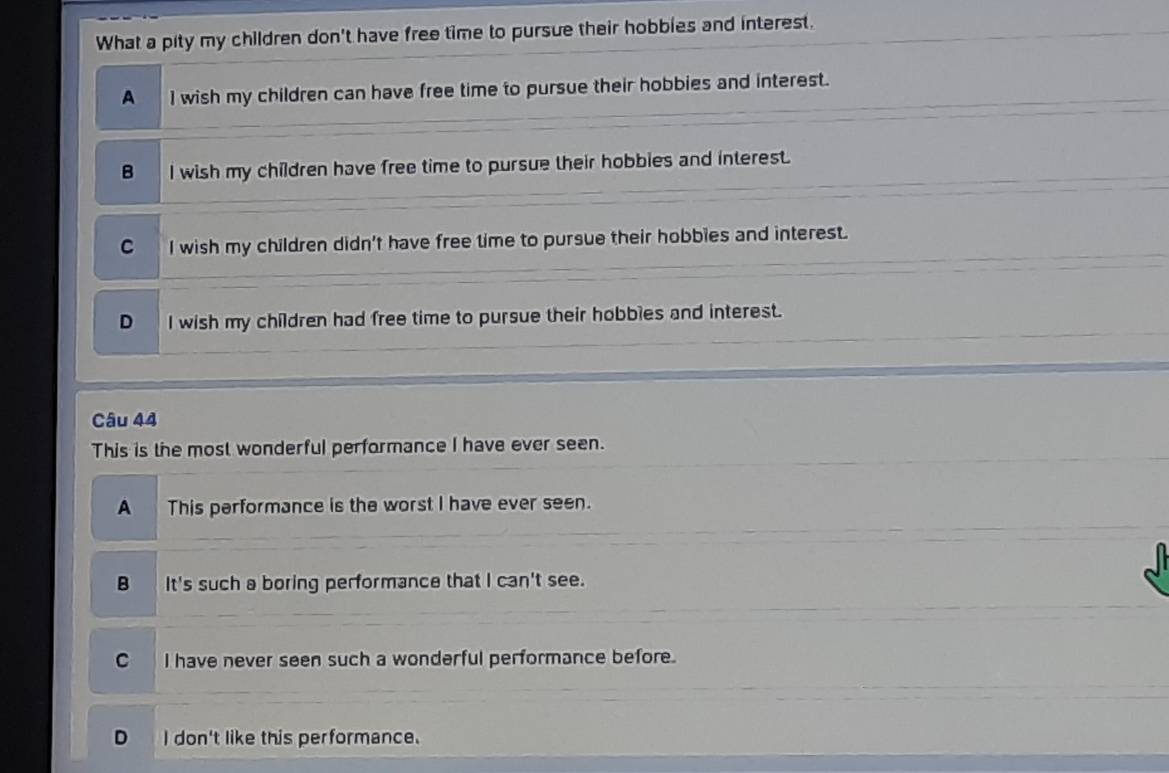Select letter B box beside 'children have free time'

(x=127, y=171)
